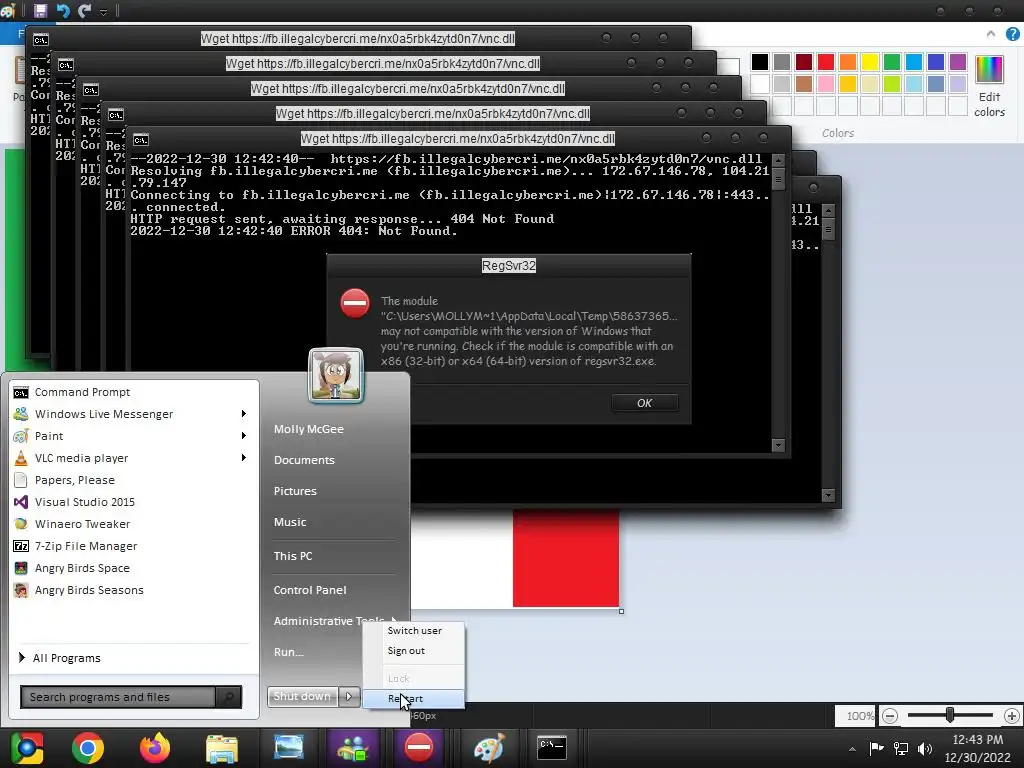This screenshot has height=768, width=1024.
Task: Pick the purple color swatch
Action: coord(958,62)
